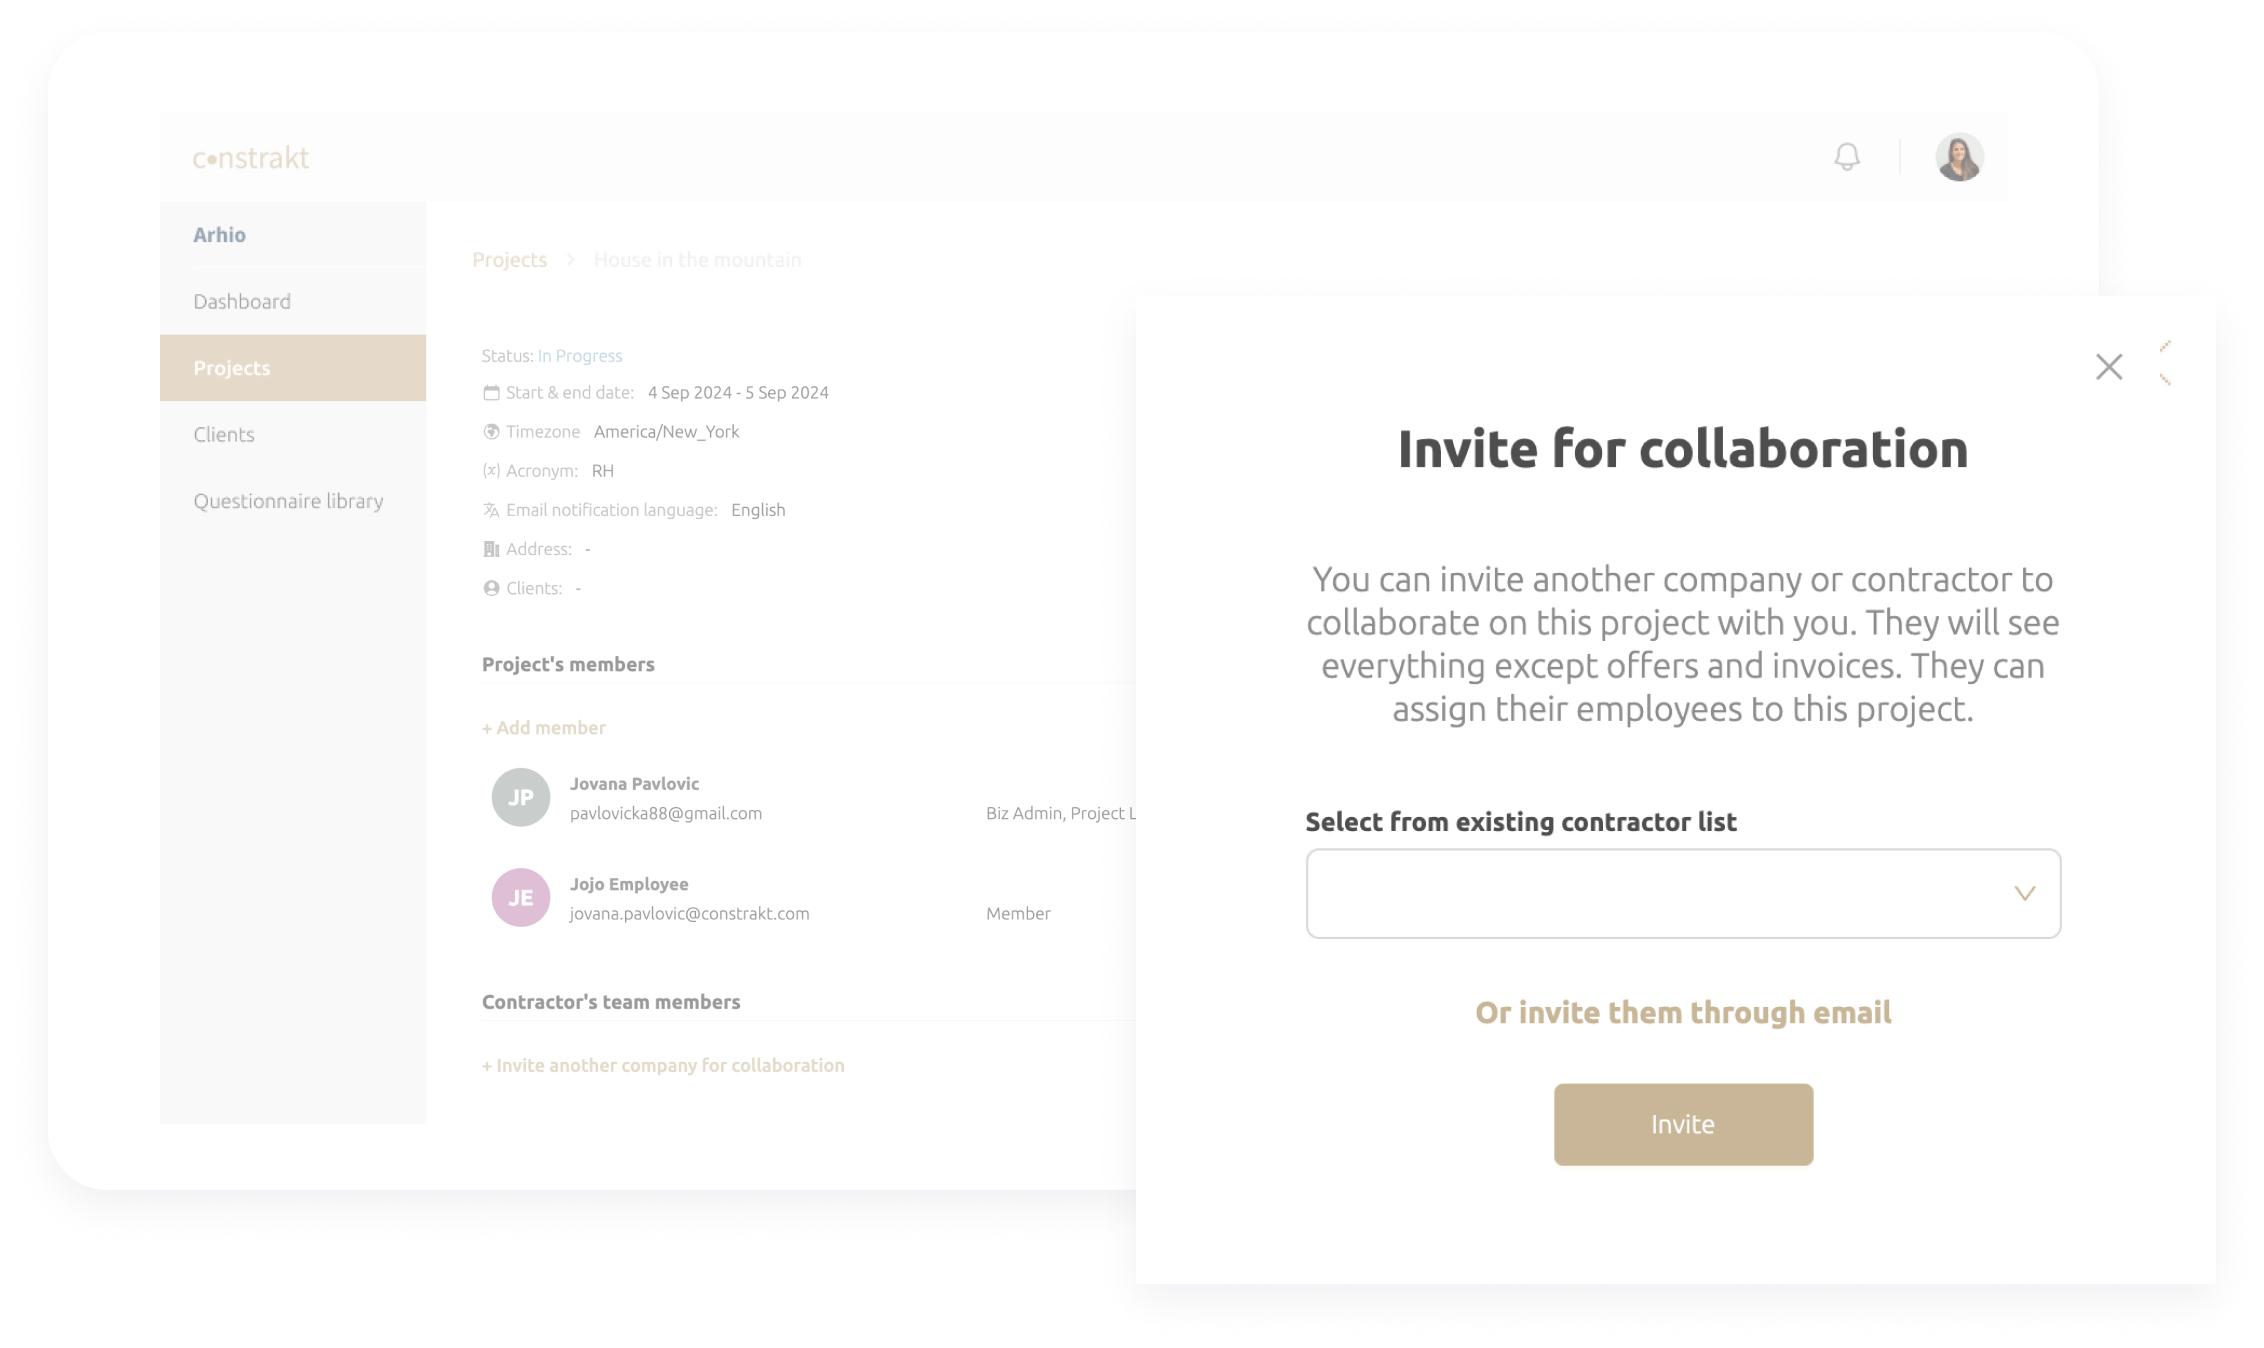Click the JE member avatar

tap(520, 897)
